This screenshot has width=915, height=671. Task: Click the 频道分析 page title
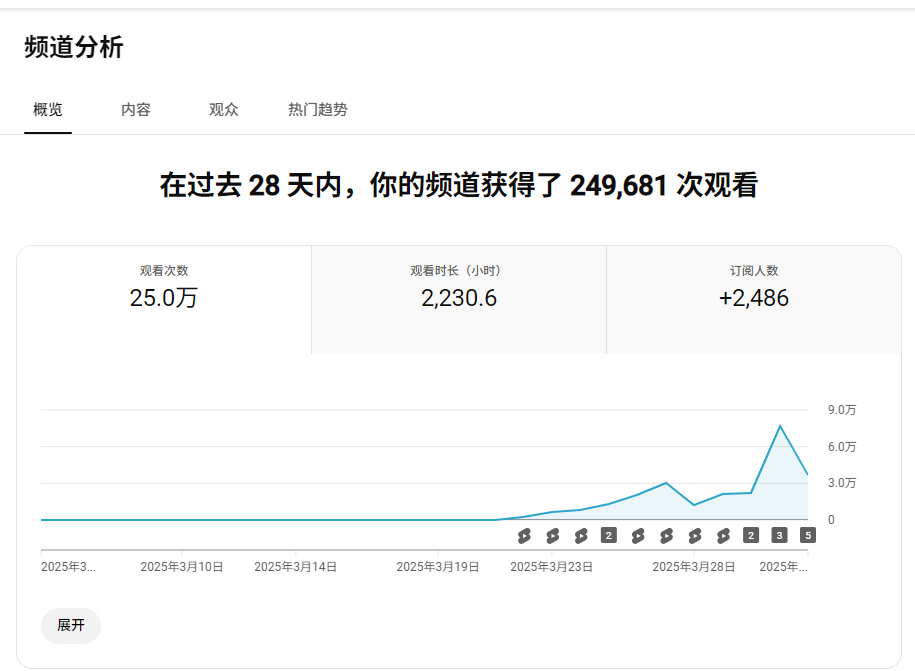(74, 47)
